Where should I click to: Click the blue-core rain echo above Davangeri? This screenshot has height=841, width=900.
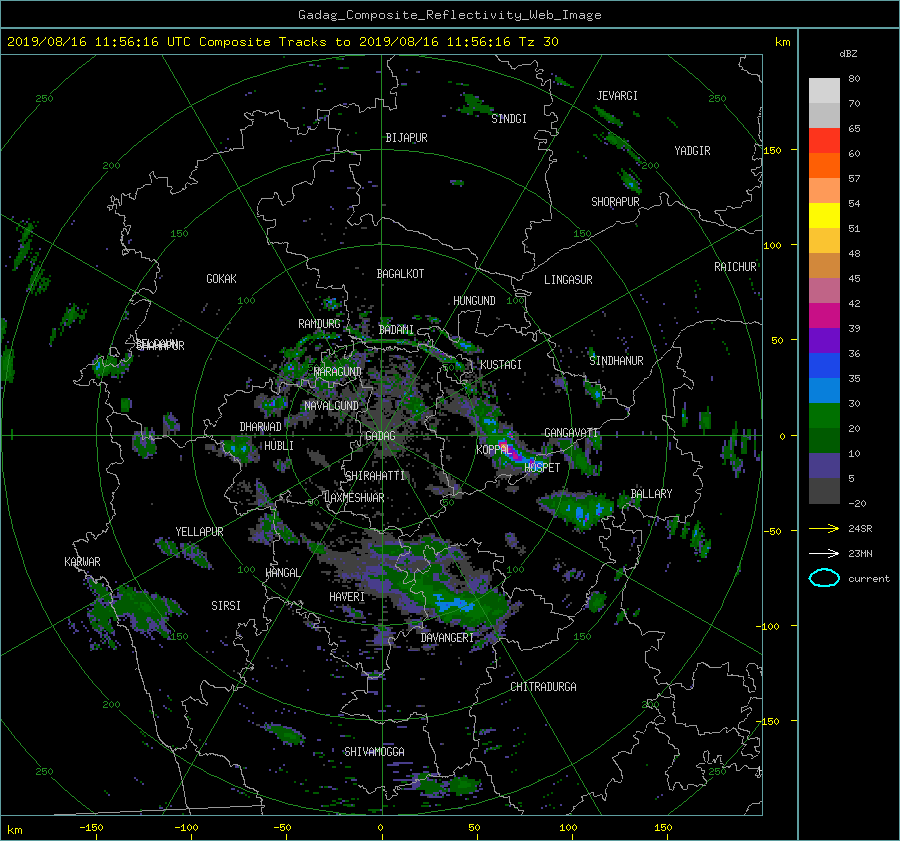pyautogui.click(x=455, y=603)
